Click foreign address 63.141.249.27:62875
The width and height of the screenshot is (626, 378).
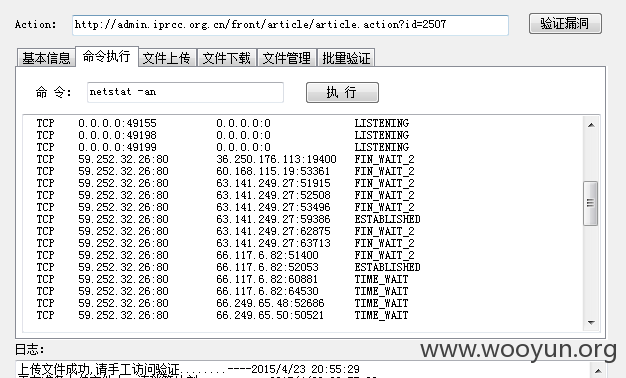click(x=273, y=231)
